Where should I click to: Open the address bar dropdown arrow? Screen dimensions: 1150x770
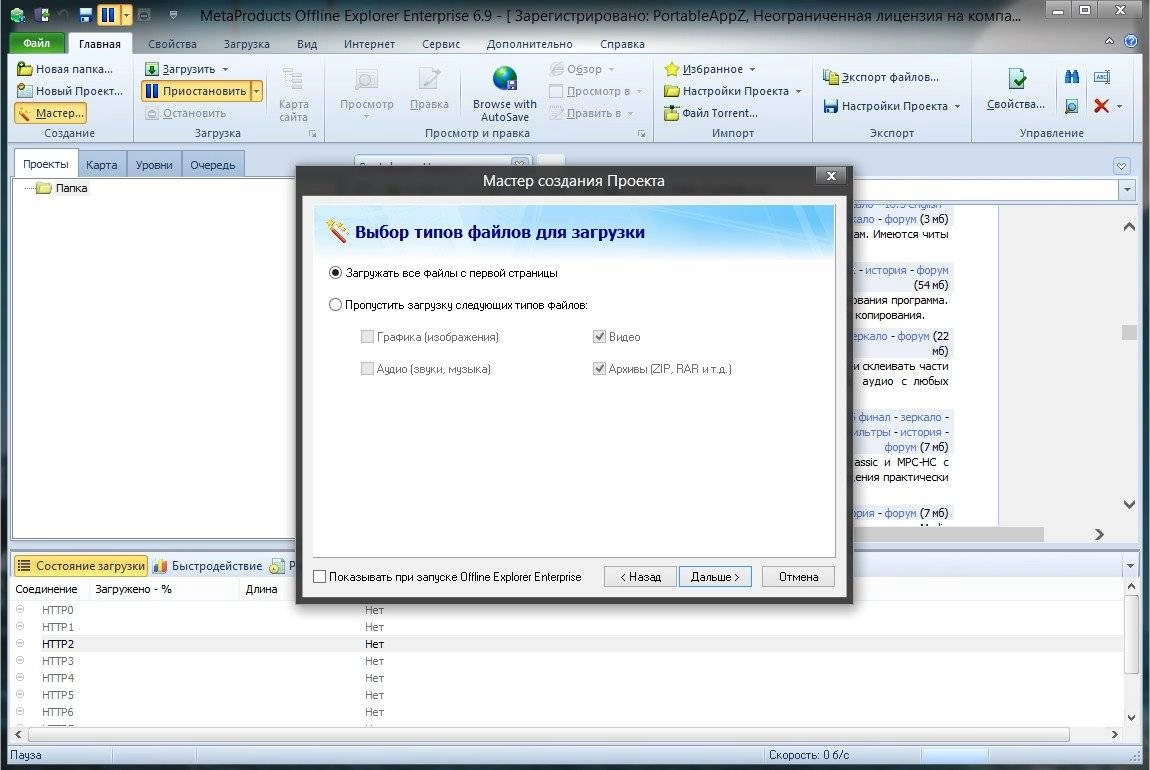tap(1127, 190)
